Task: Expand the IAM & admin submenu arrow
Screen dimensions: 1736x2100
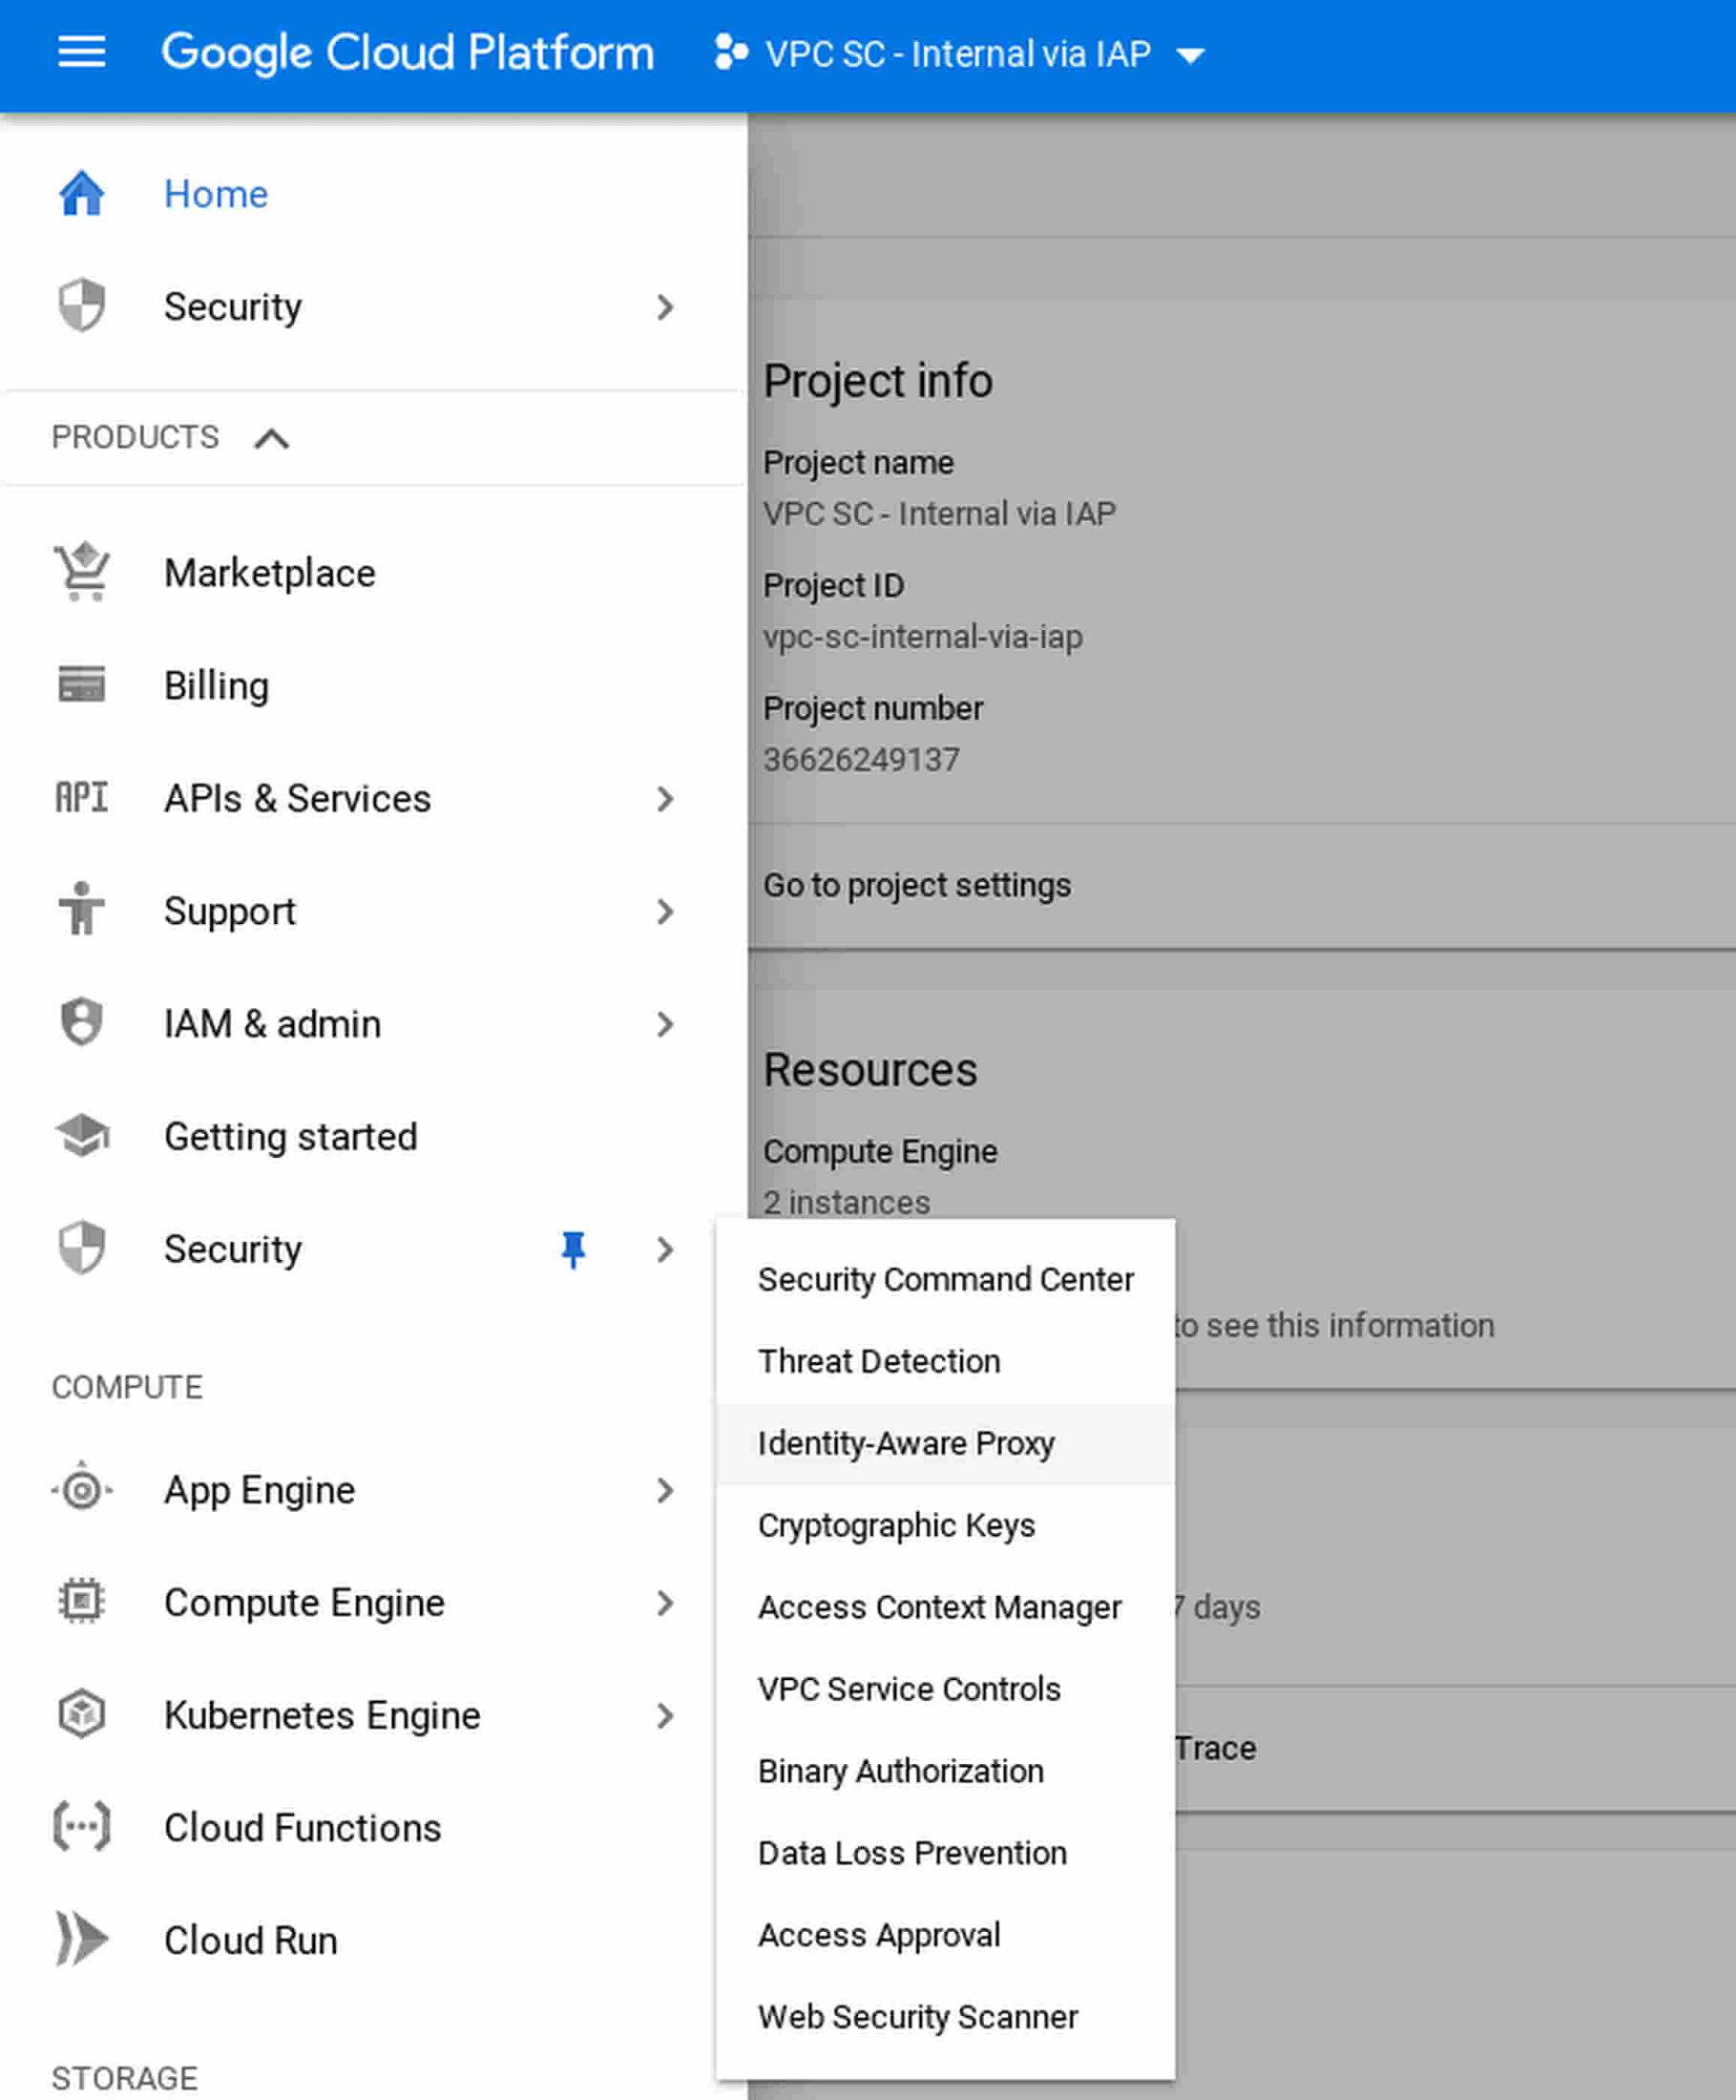Action: (x=665, y=1024)
